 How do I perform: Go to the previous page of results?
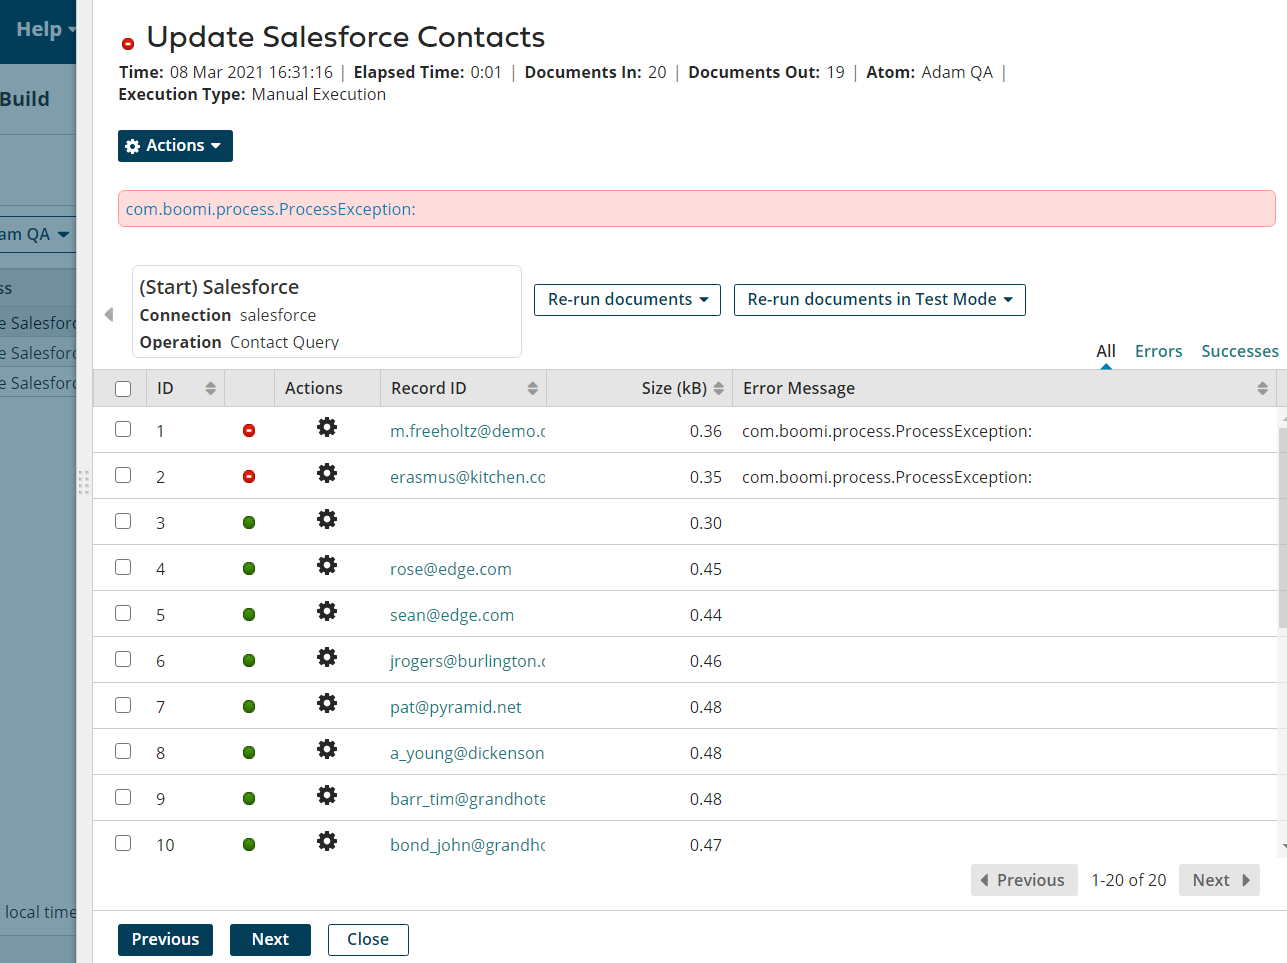pos(1024,880)
